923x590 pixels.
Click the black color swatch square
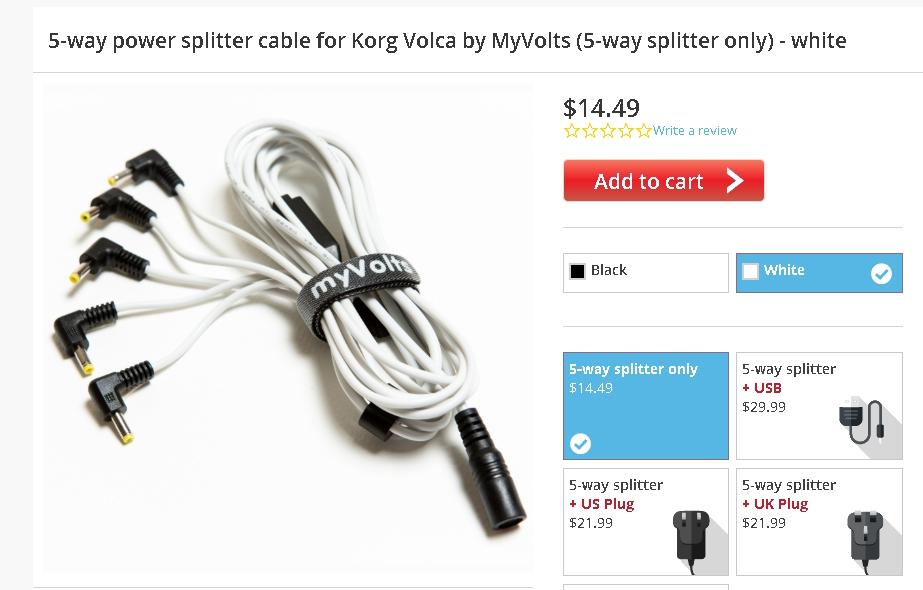coord(577,271)
